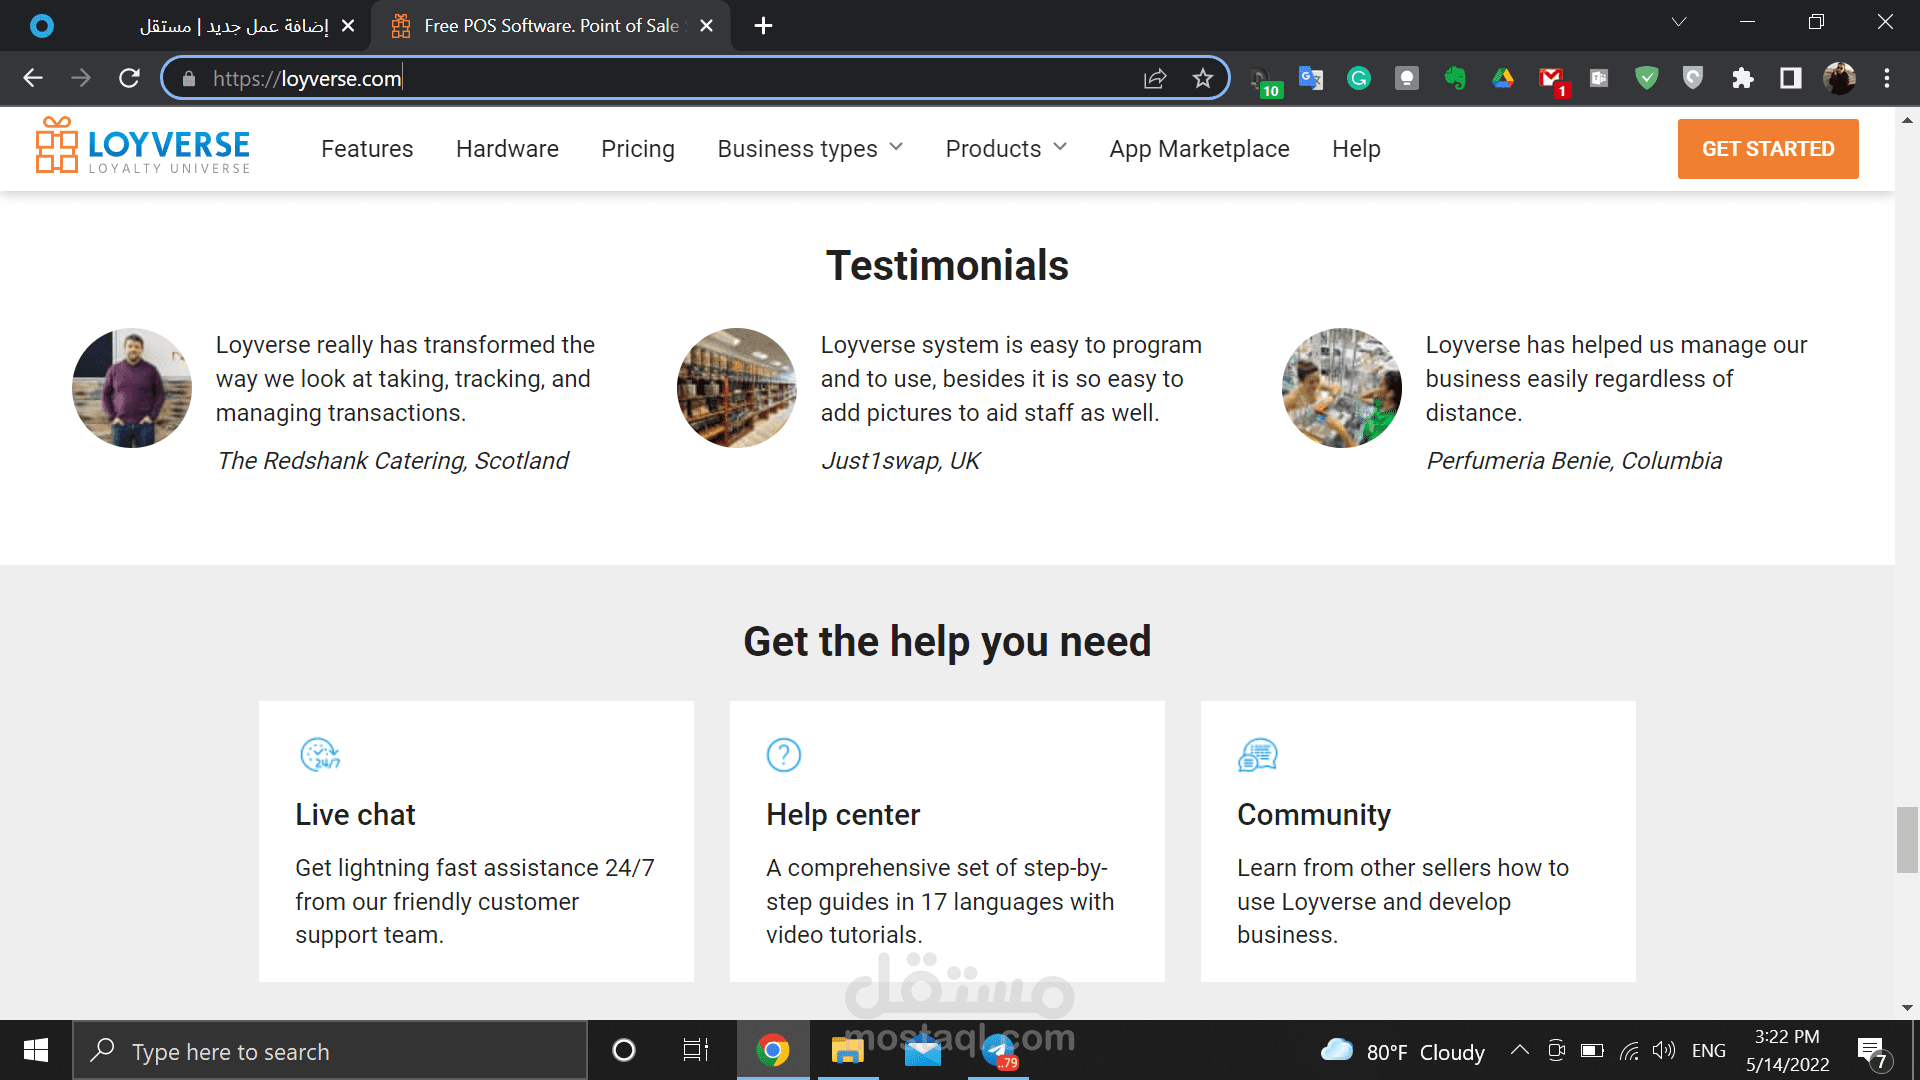Open Chrome tab search chevron
This screenshot has width=1920, height=1080.
(1679, 22)
